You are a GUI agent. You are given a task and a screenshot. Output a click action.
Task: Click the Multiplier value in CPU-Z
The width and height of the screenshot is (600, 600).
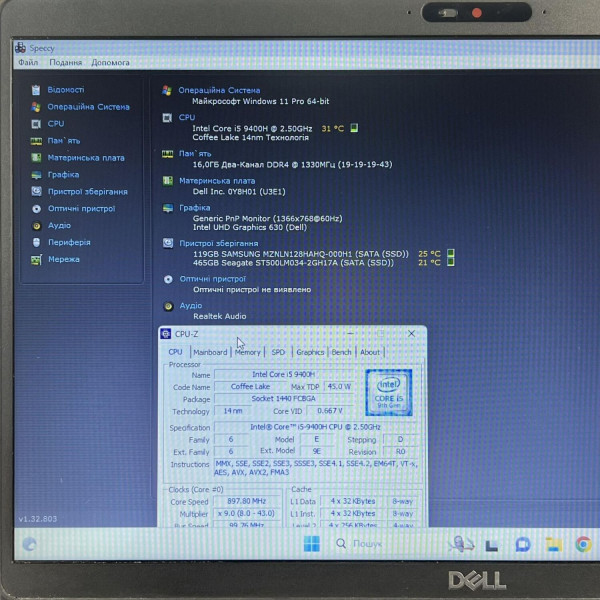pos(246,513)
